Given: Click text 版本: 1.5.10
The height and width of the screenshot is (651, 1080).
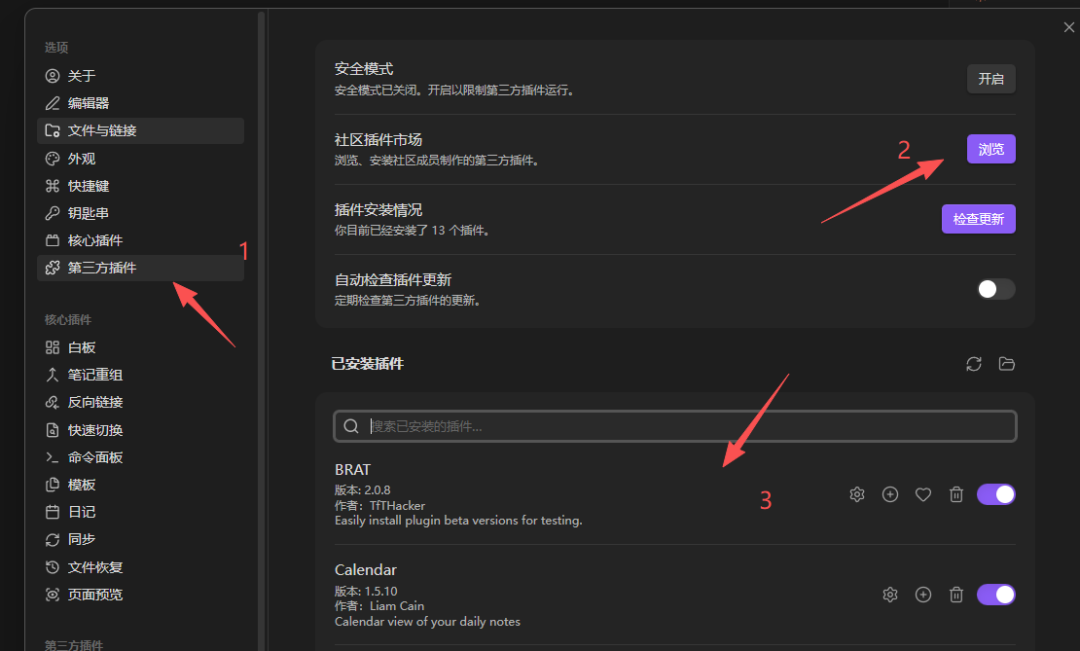Looking at the screenshot, I should [366, 591].
